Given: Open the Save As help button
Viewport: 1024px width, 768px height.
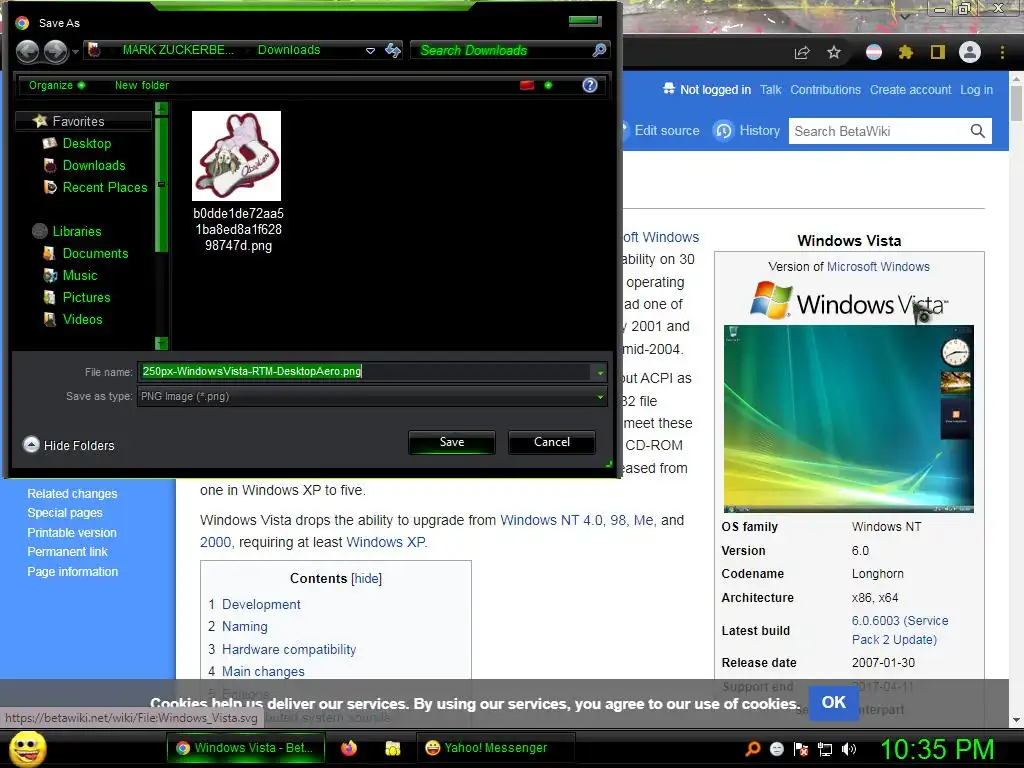Looking at the screenshot, I should point(590,85).
